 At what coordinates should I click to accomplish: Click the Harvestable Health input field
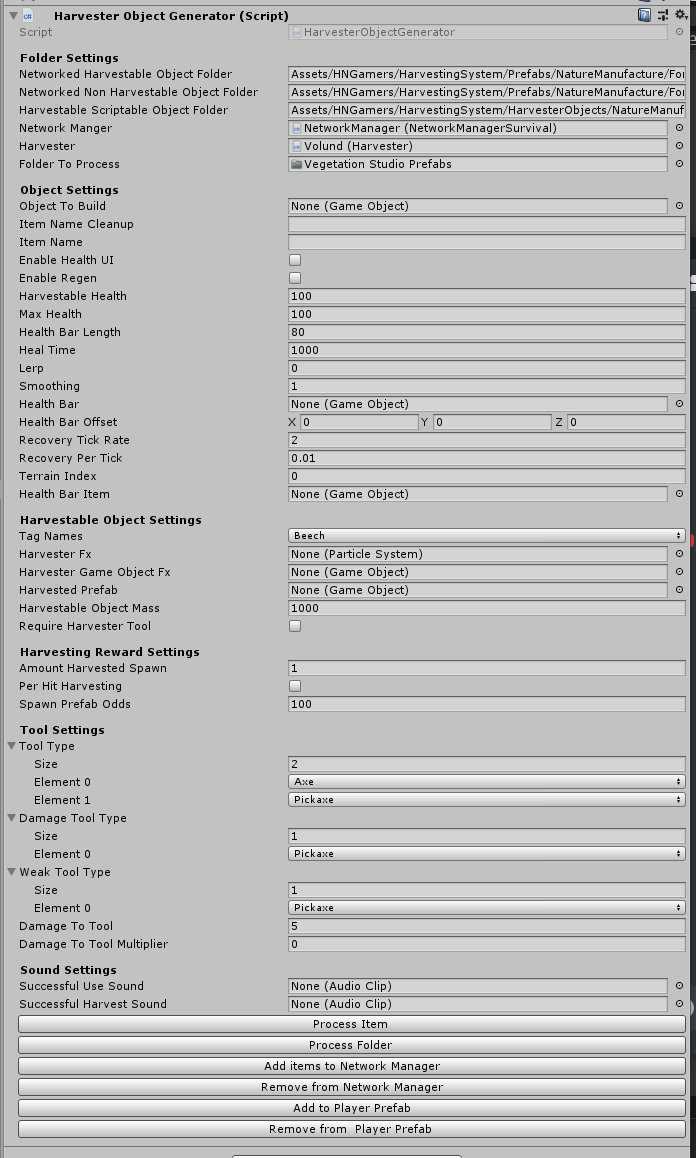tap(486, 296)
